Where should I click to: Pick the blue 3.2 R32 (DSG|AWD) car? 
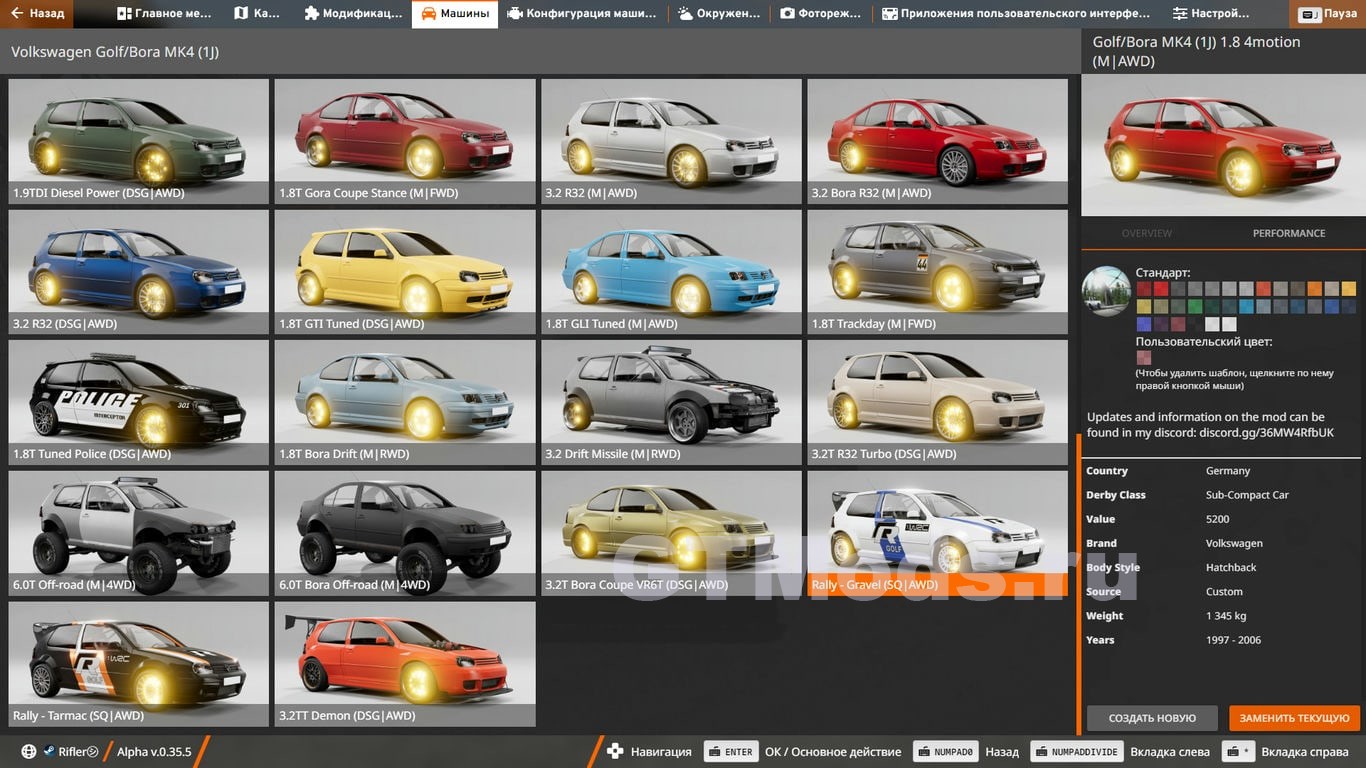[x=139, y=272]
